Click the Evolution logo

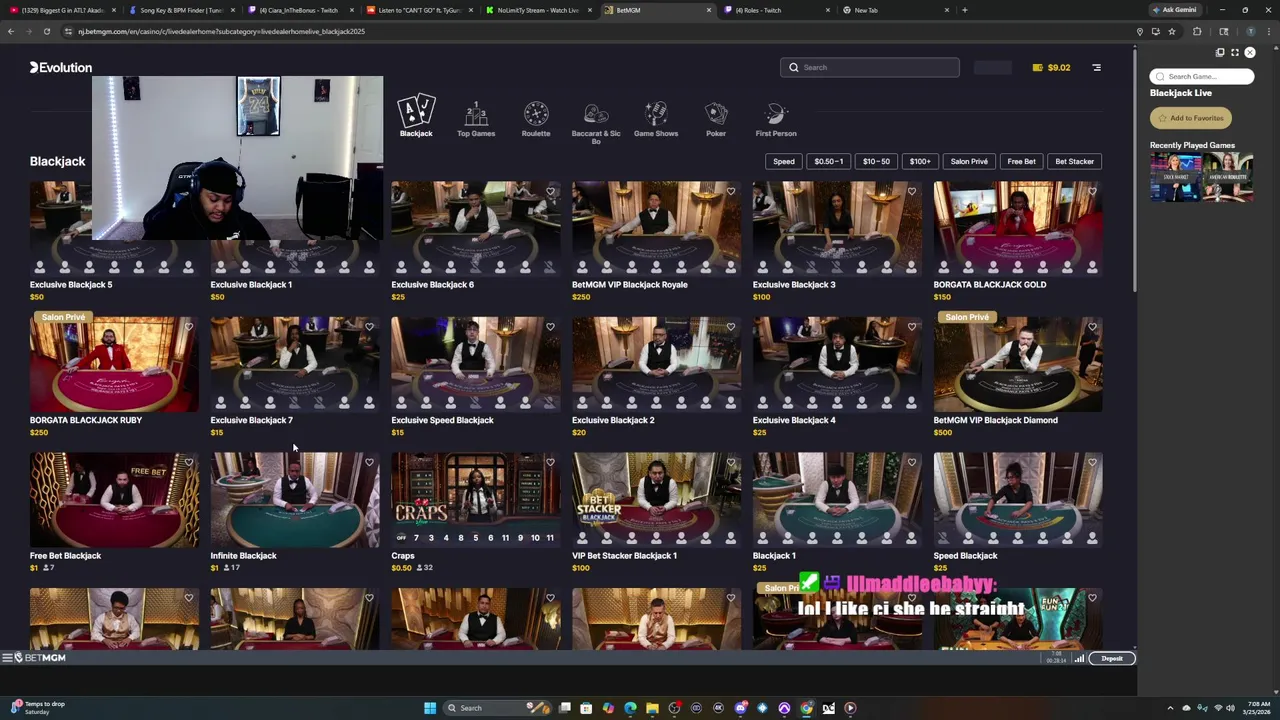tap(61, 68)
